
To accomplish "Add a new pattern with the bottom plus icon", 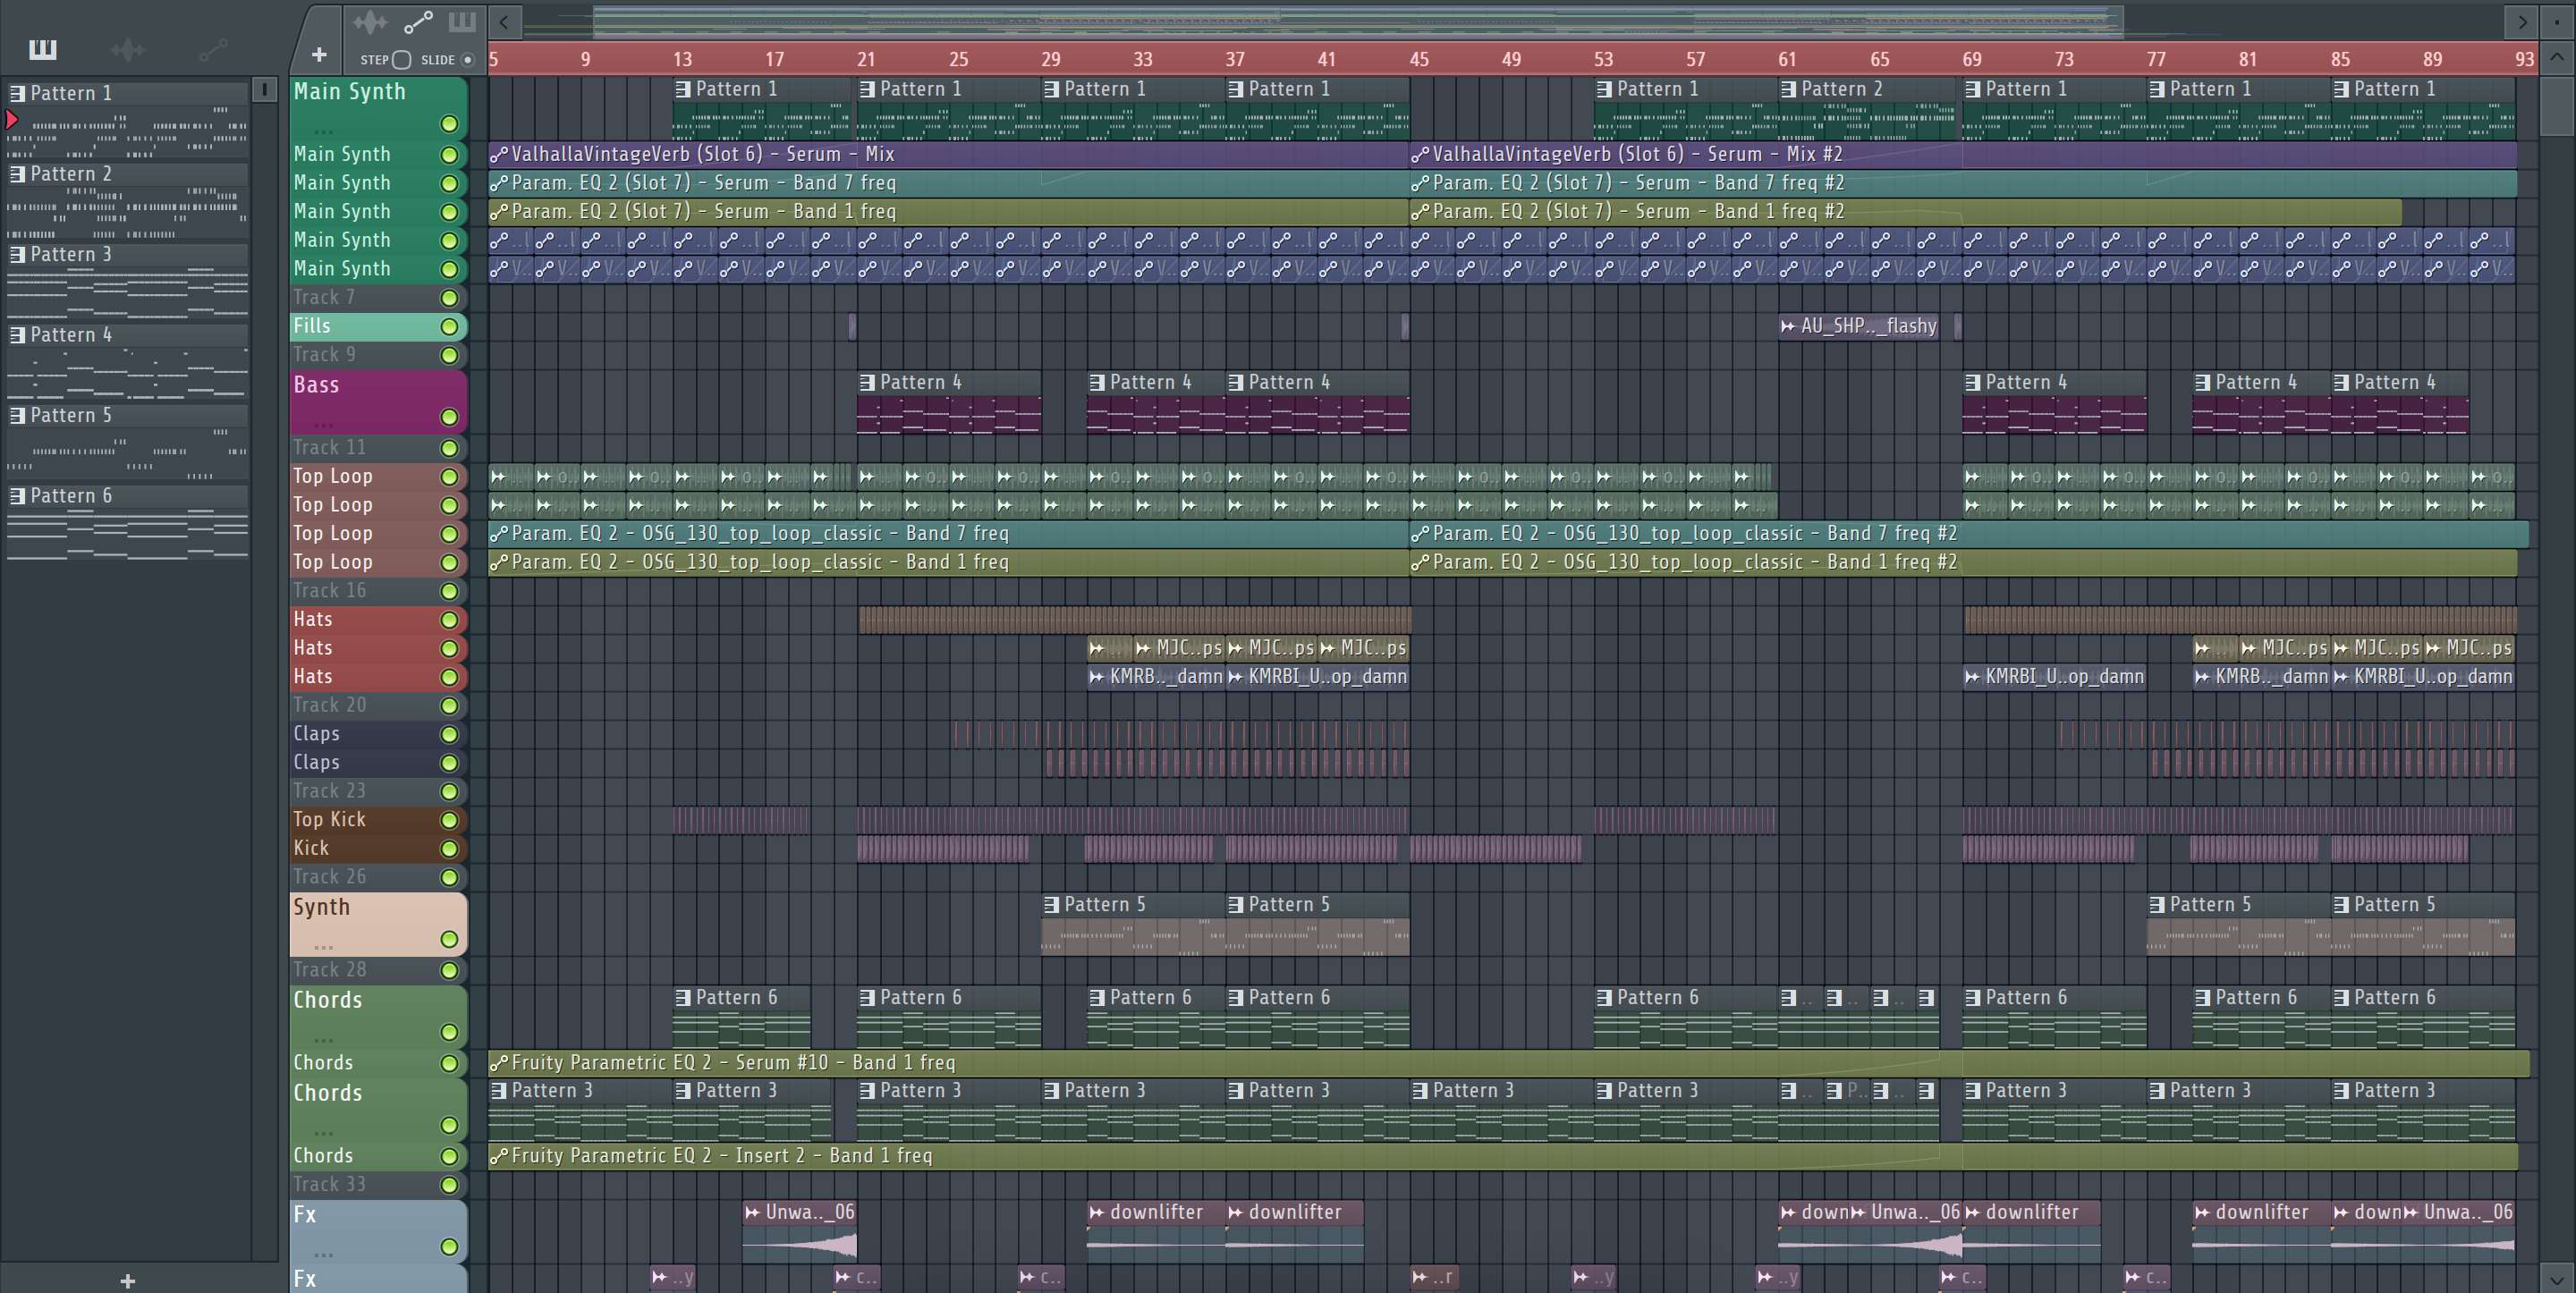I will click(128, 1280).
